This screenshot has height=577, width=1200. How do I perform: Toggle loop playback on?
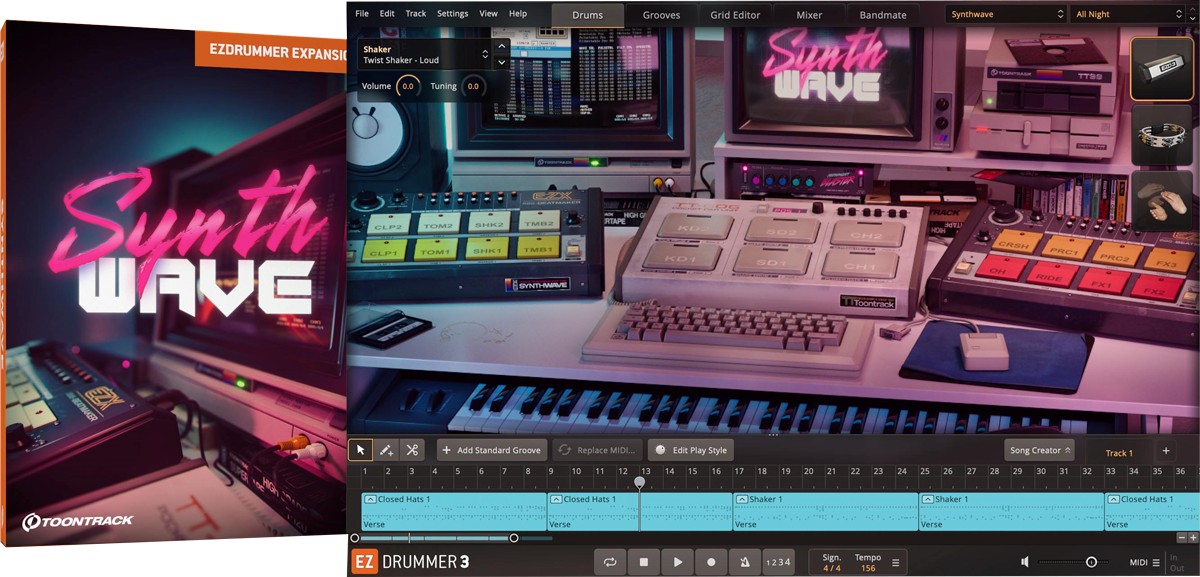[x=610, y=562]
